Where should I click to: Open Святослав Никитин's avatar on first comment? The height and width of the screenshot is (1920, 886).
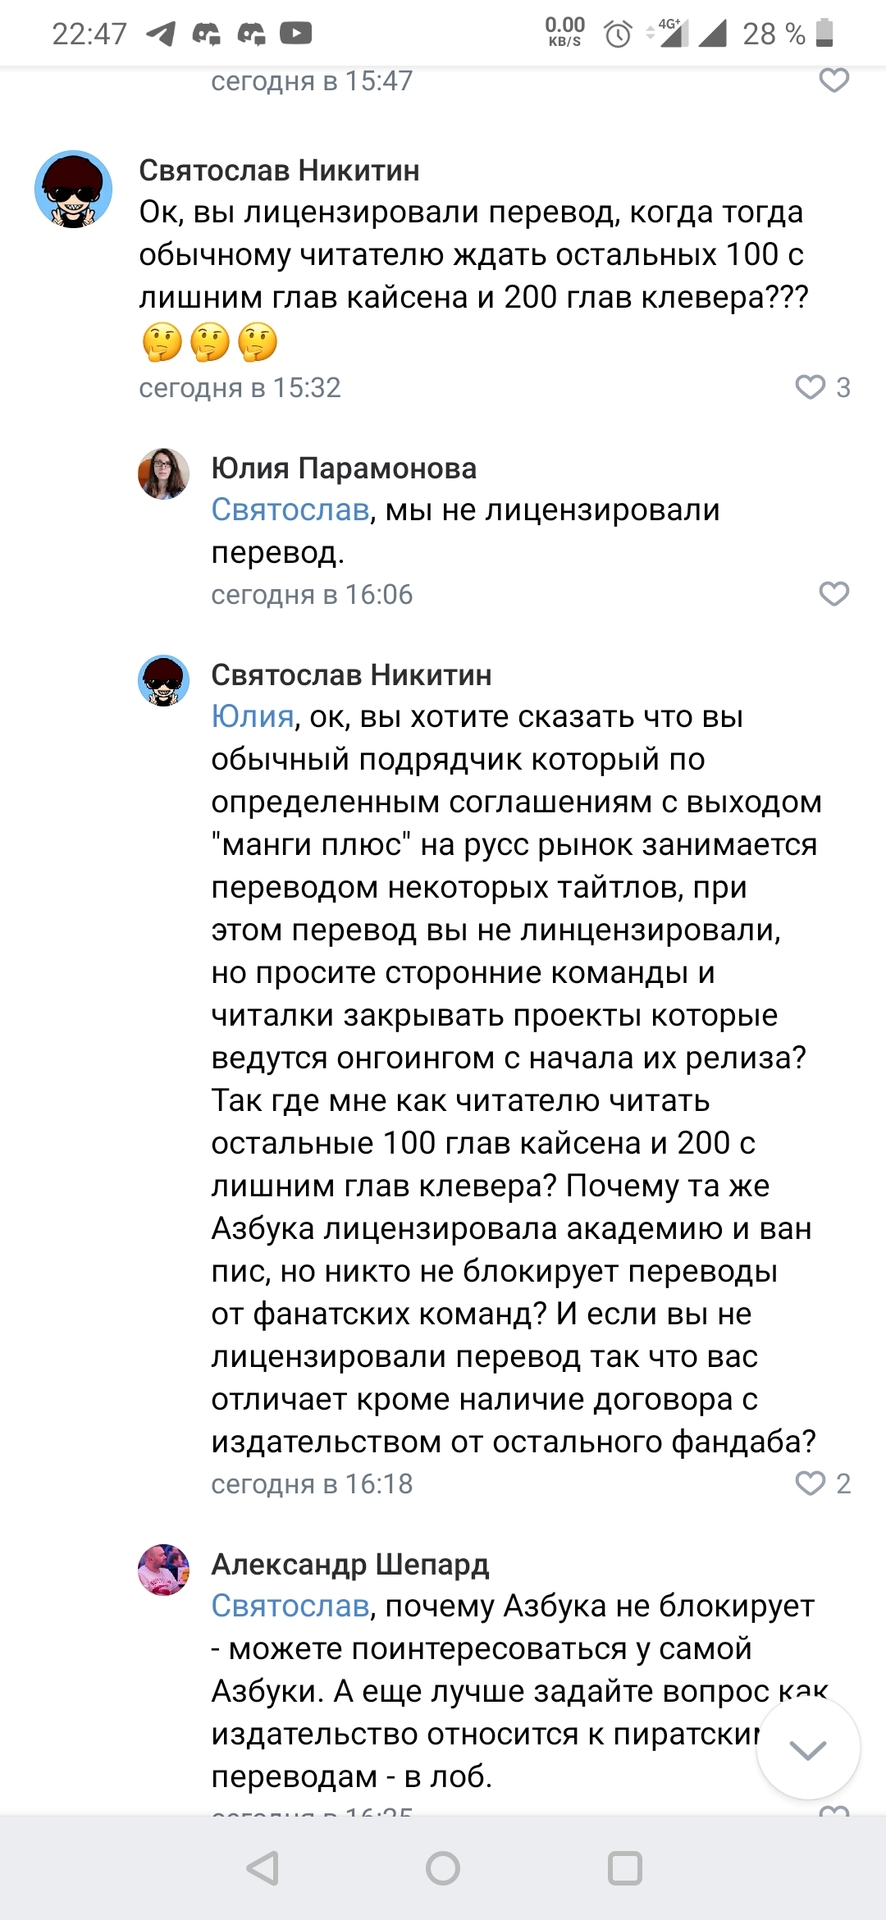[74, 189]
